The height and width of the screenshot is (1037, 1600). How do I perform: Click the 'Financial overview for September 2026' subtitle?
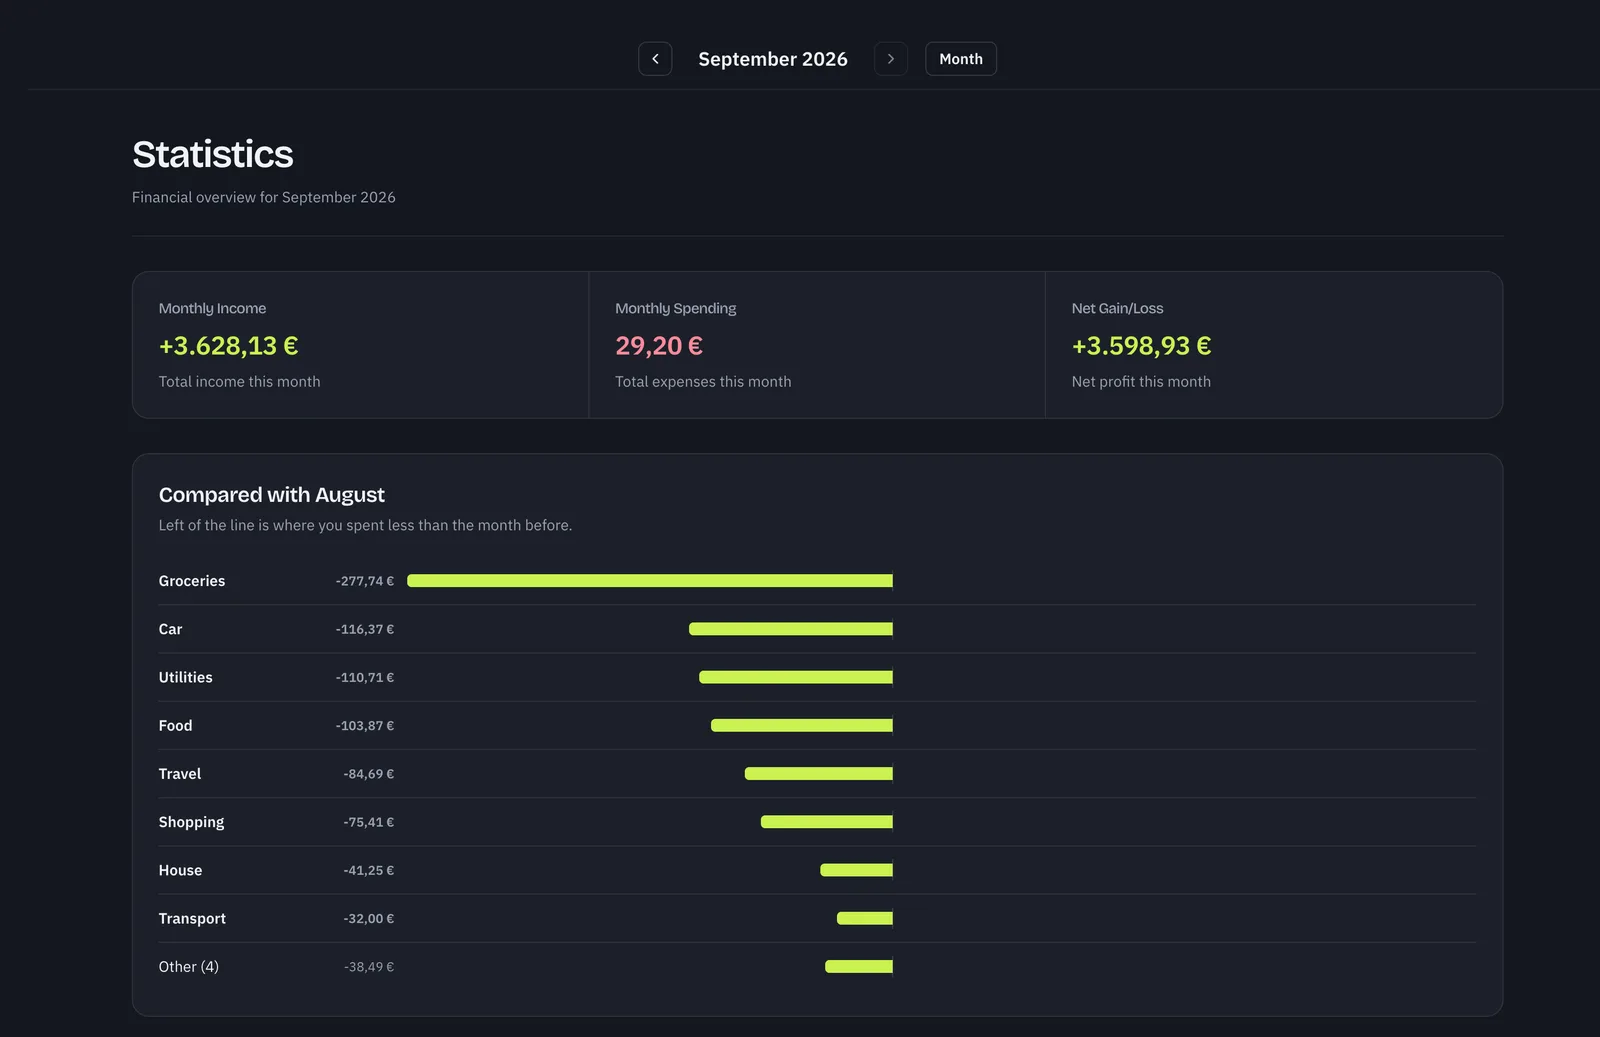[264, 197]
